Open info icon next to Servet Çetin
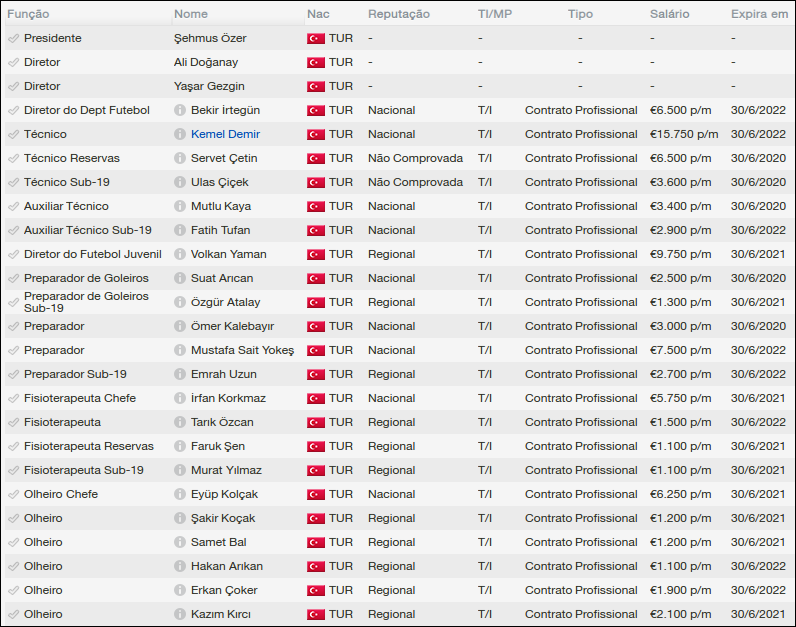Screen dimensions: 796x627 (180, 158)
